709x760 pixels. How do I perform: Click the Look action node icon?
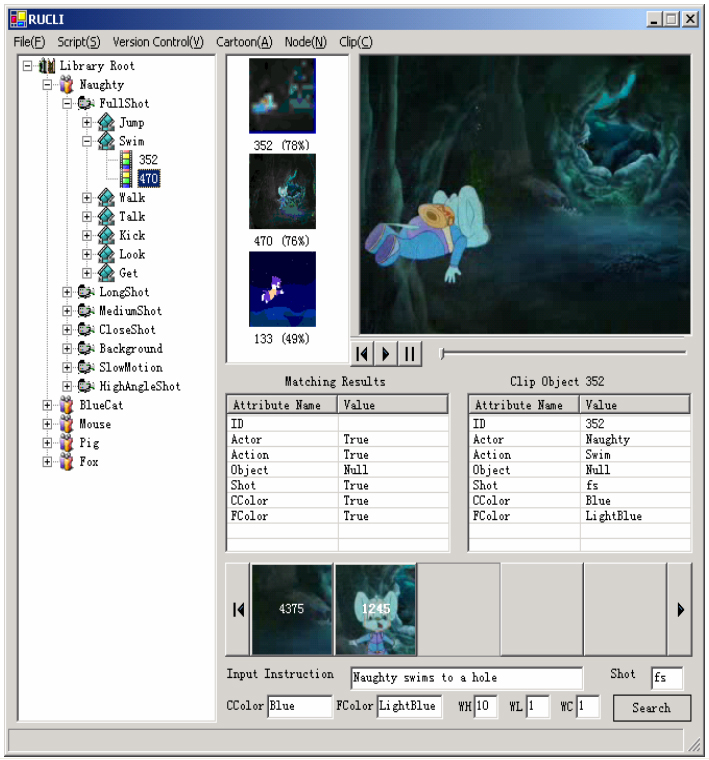point(106,254)
